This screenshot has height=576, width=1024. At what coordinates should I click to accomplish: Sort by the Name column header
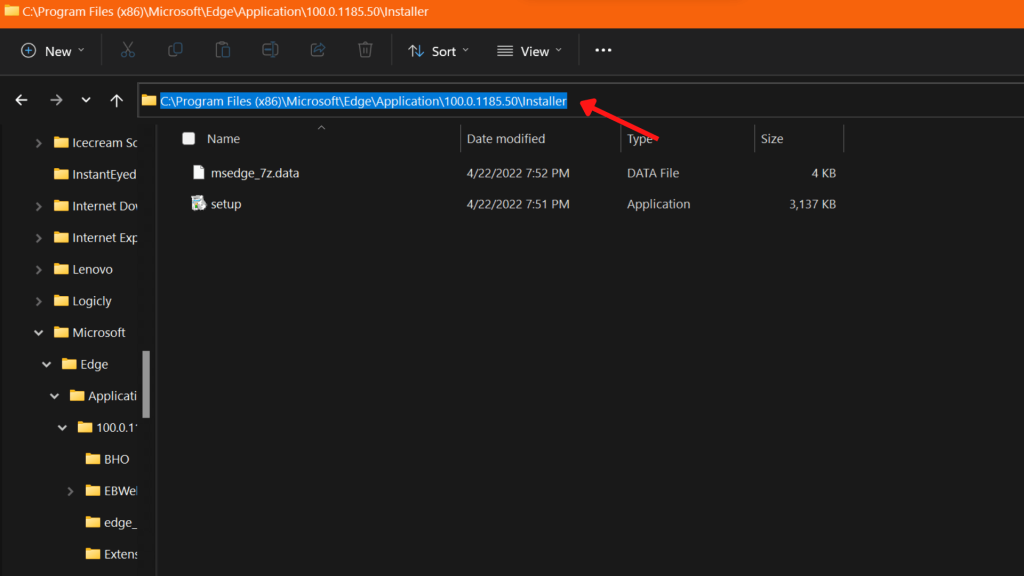pyautogui.click(x=223, y=138)
